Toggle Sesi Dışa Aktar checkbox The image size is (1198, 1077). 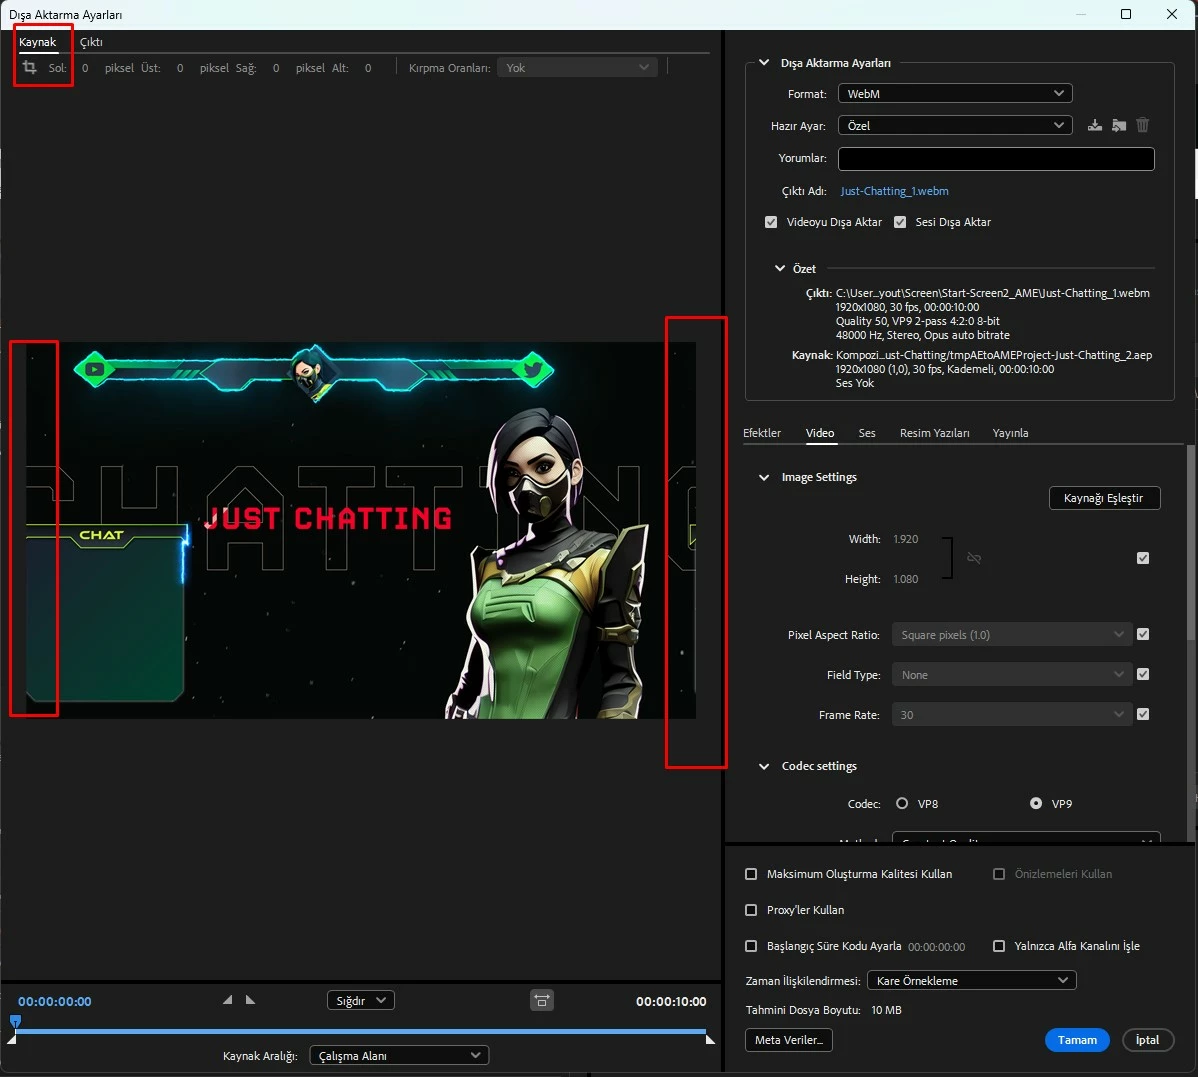pos(900,222)
